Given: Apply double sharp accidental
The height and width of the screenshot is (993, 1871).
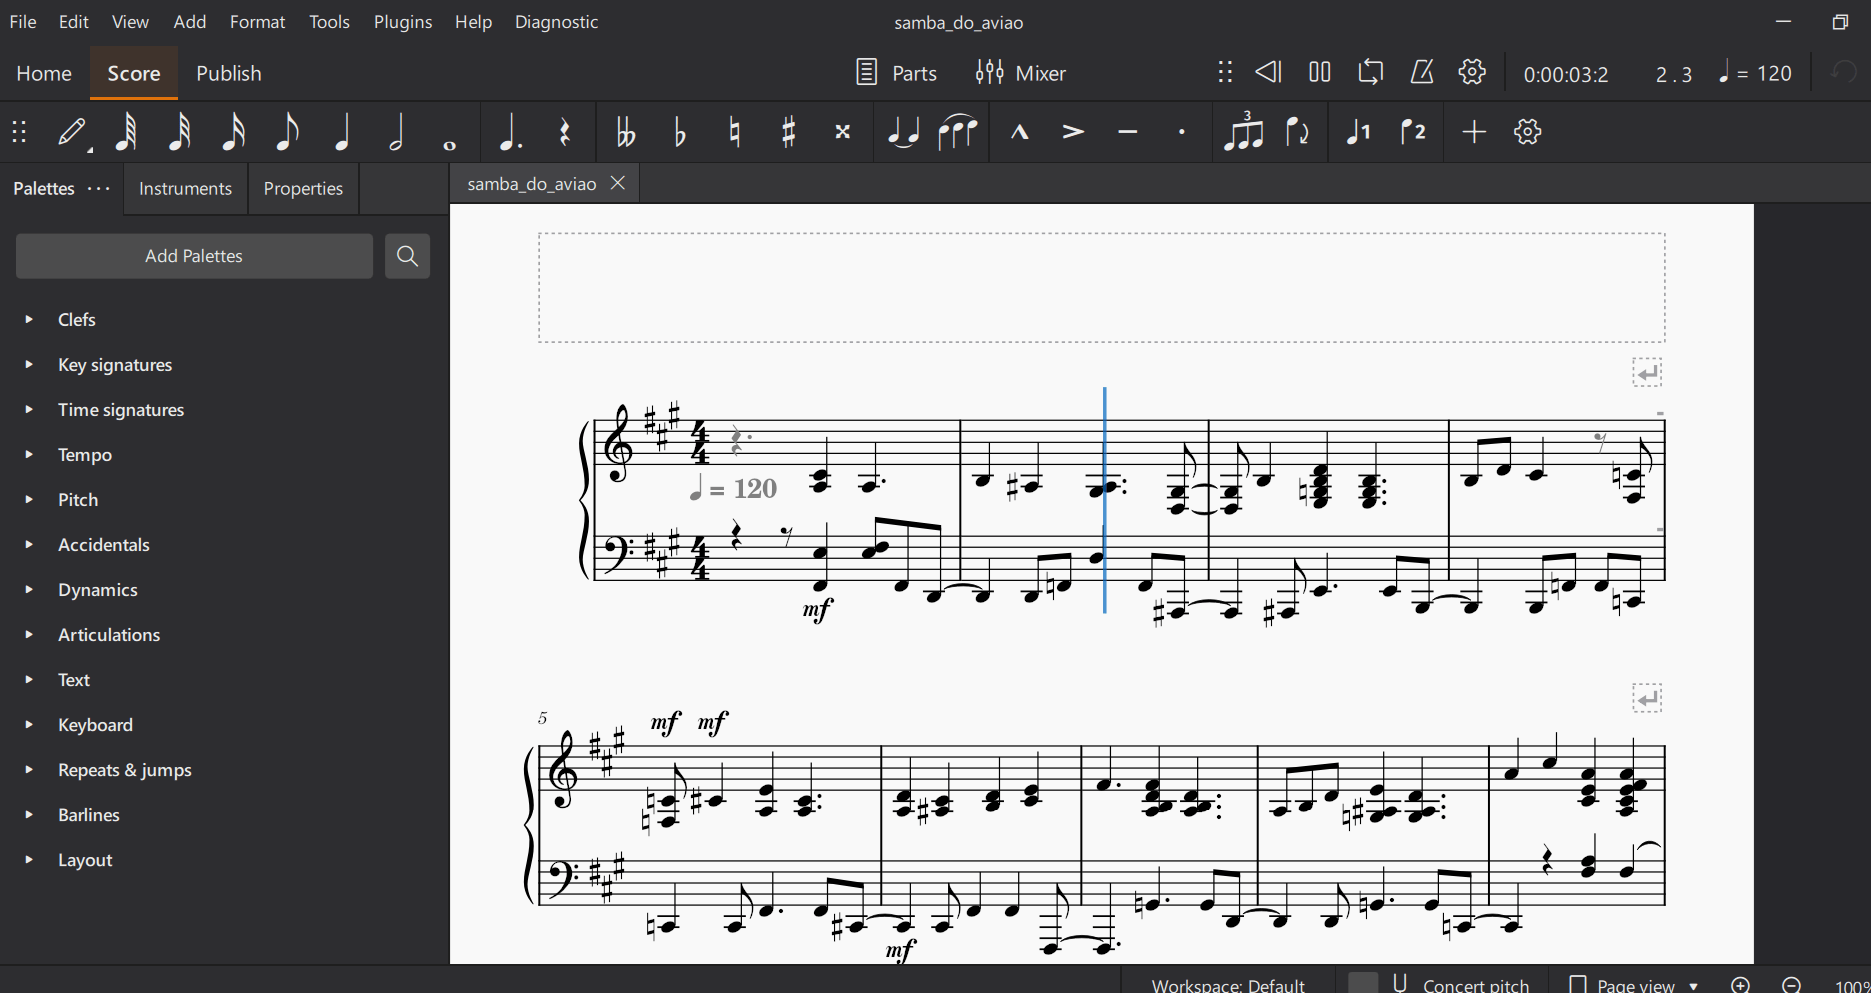Looking at the screenshot, I should click(x=843, y=132).
